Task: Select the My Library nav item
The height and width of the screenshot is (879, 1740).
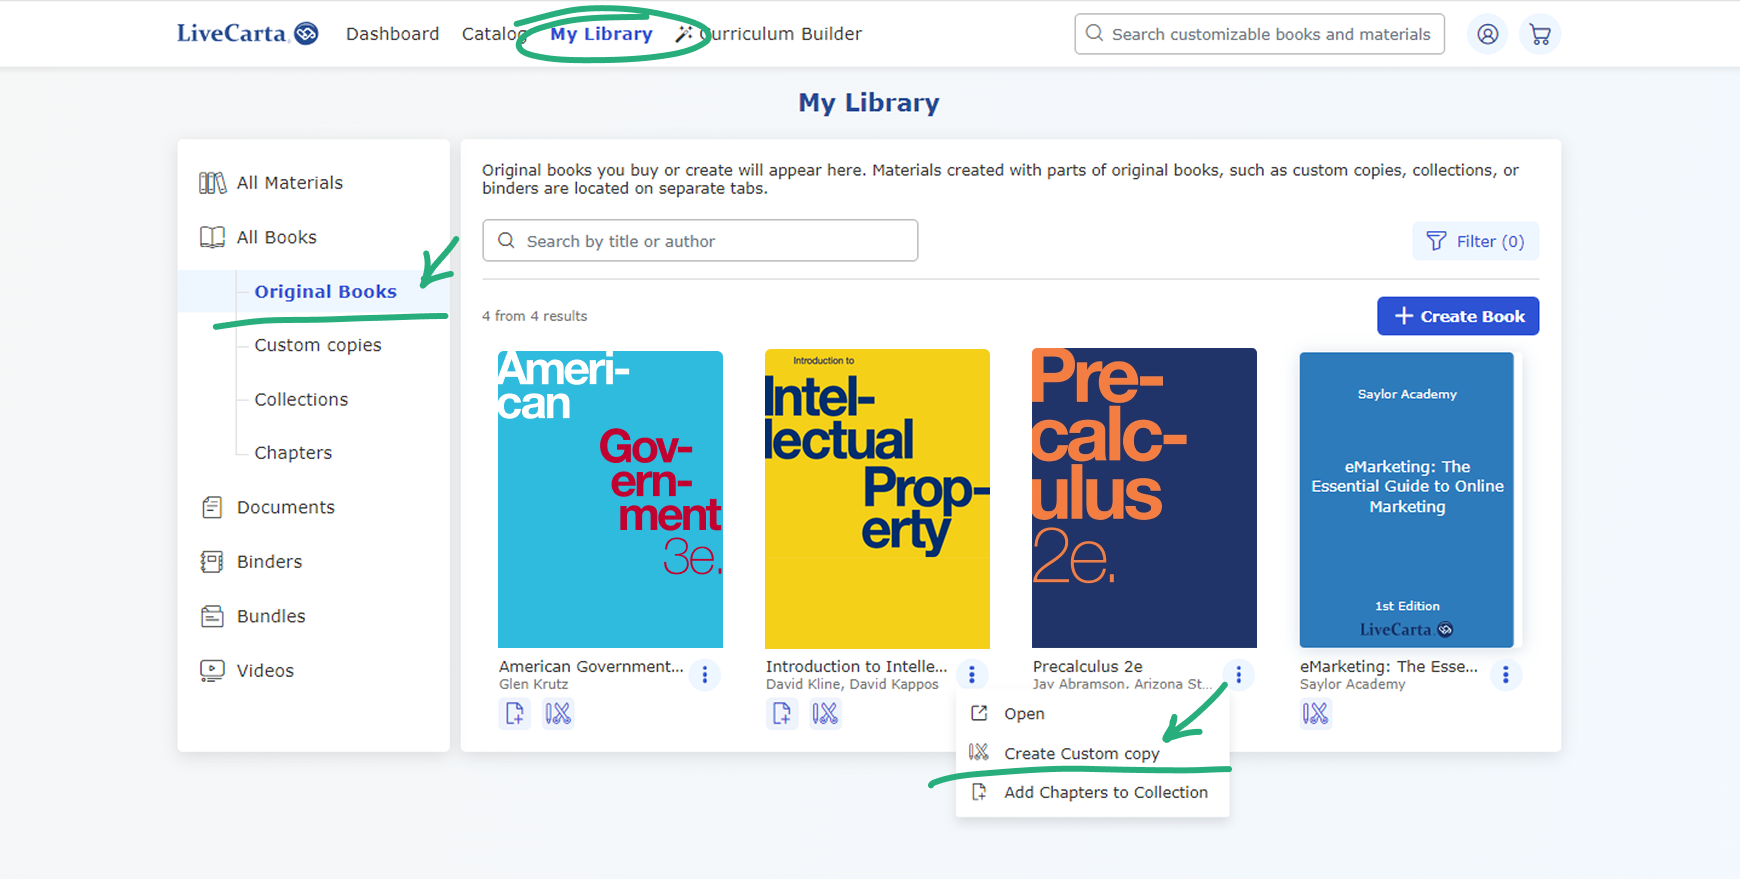Action: [601, 34]
